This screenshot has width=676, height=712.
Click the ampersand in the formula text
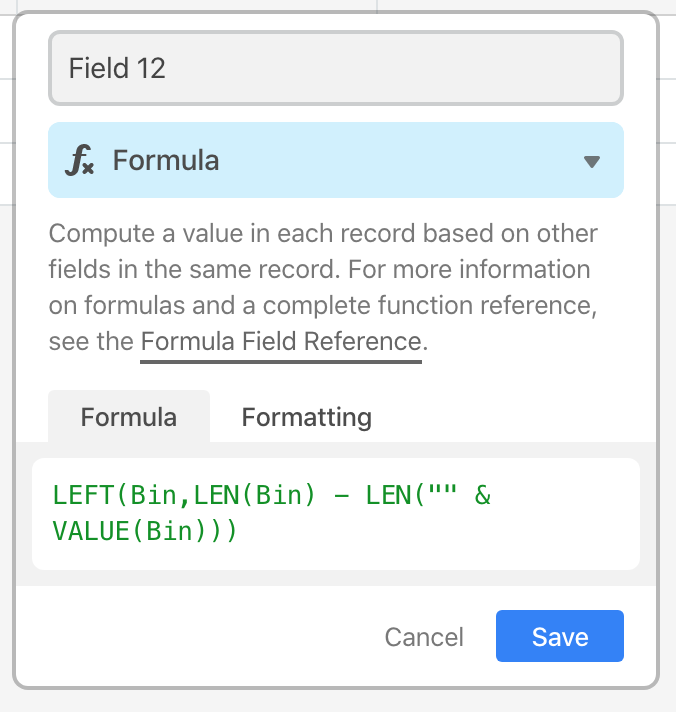coord(483,495)
